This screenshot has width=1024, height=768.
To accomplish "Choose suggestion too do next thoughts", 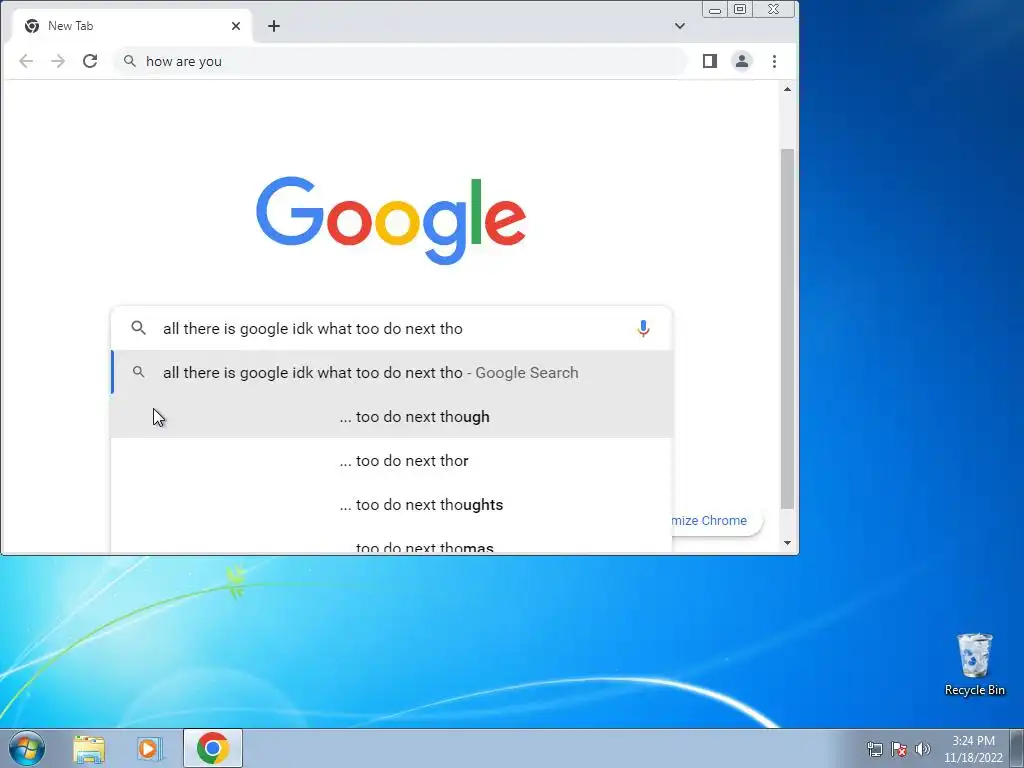I will click(x=392, y=505).
